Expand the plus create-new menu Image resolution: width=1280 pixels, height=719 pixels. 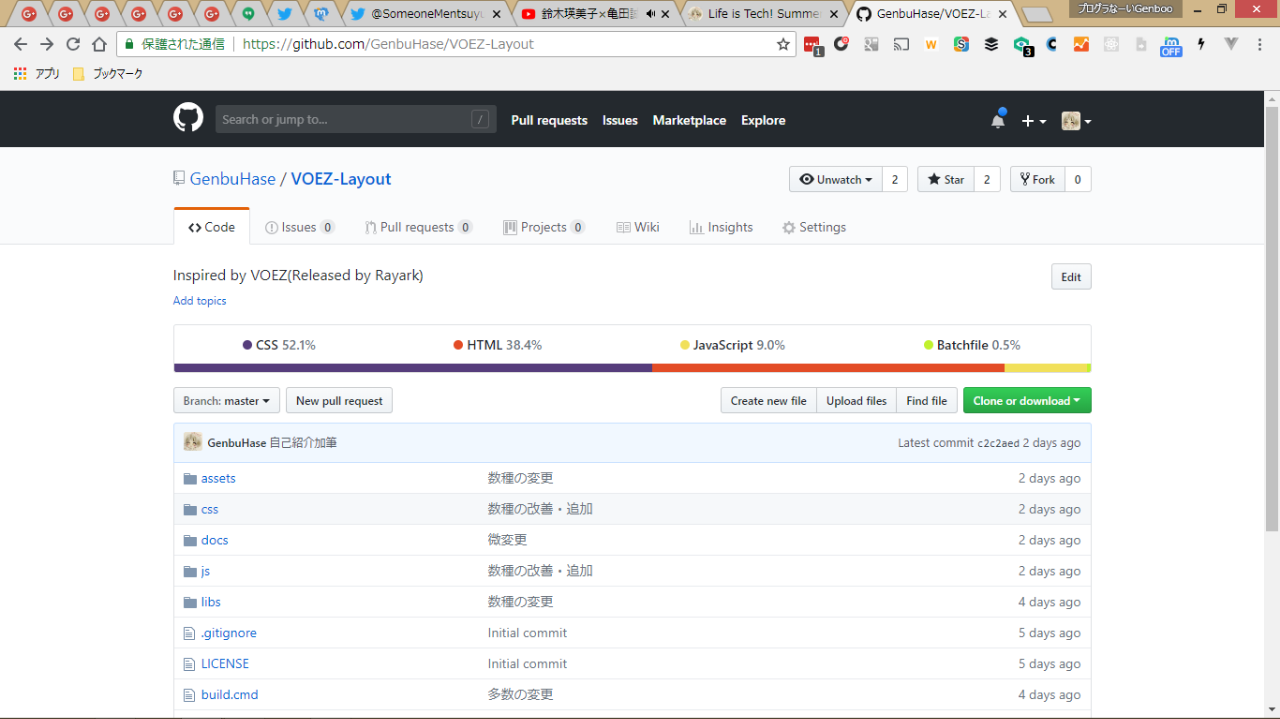(x=1033, y=121)
